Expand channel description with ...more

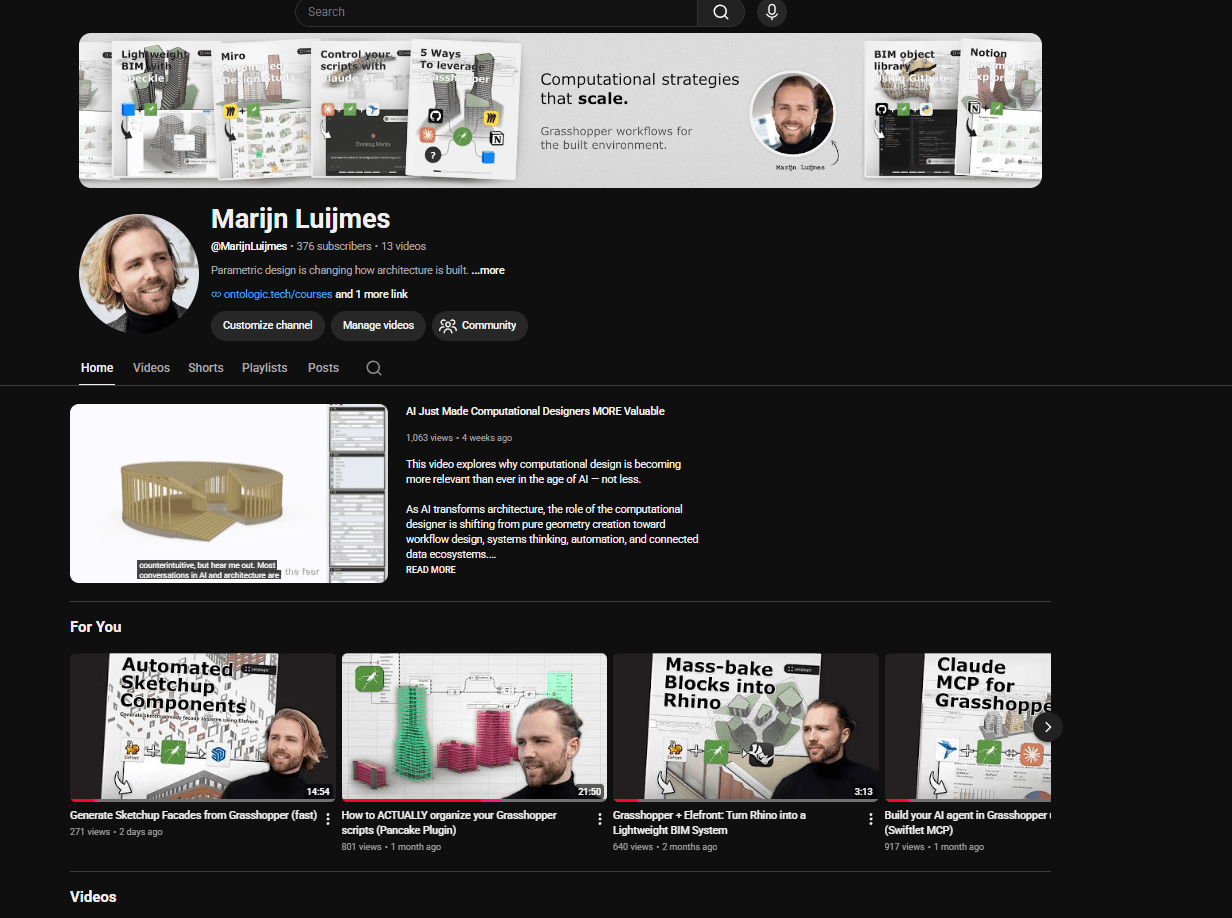tap(488, 271)
